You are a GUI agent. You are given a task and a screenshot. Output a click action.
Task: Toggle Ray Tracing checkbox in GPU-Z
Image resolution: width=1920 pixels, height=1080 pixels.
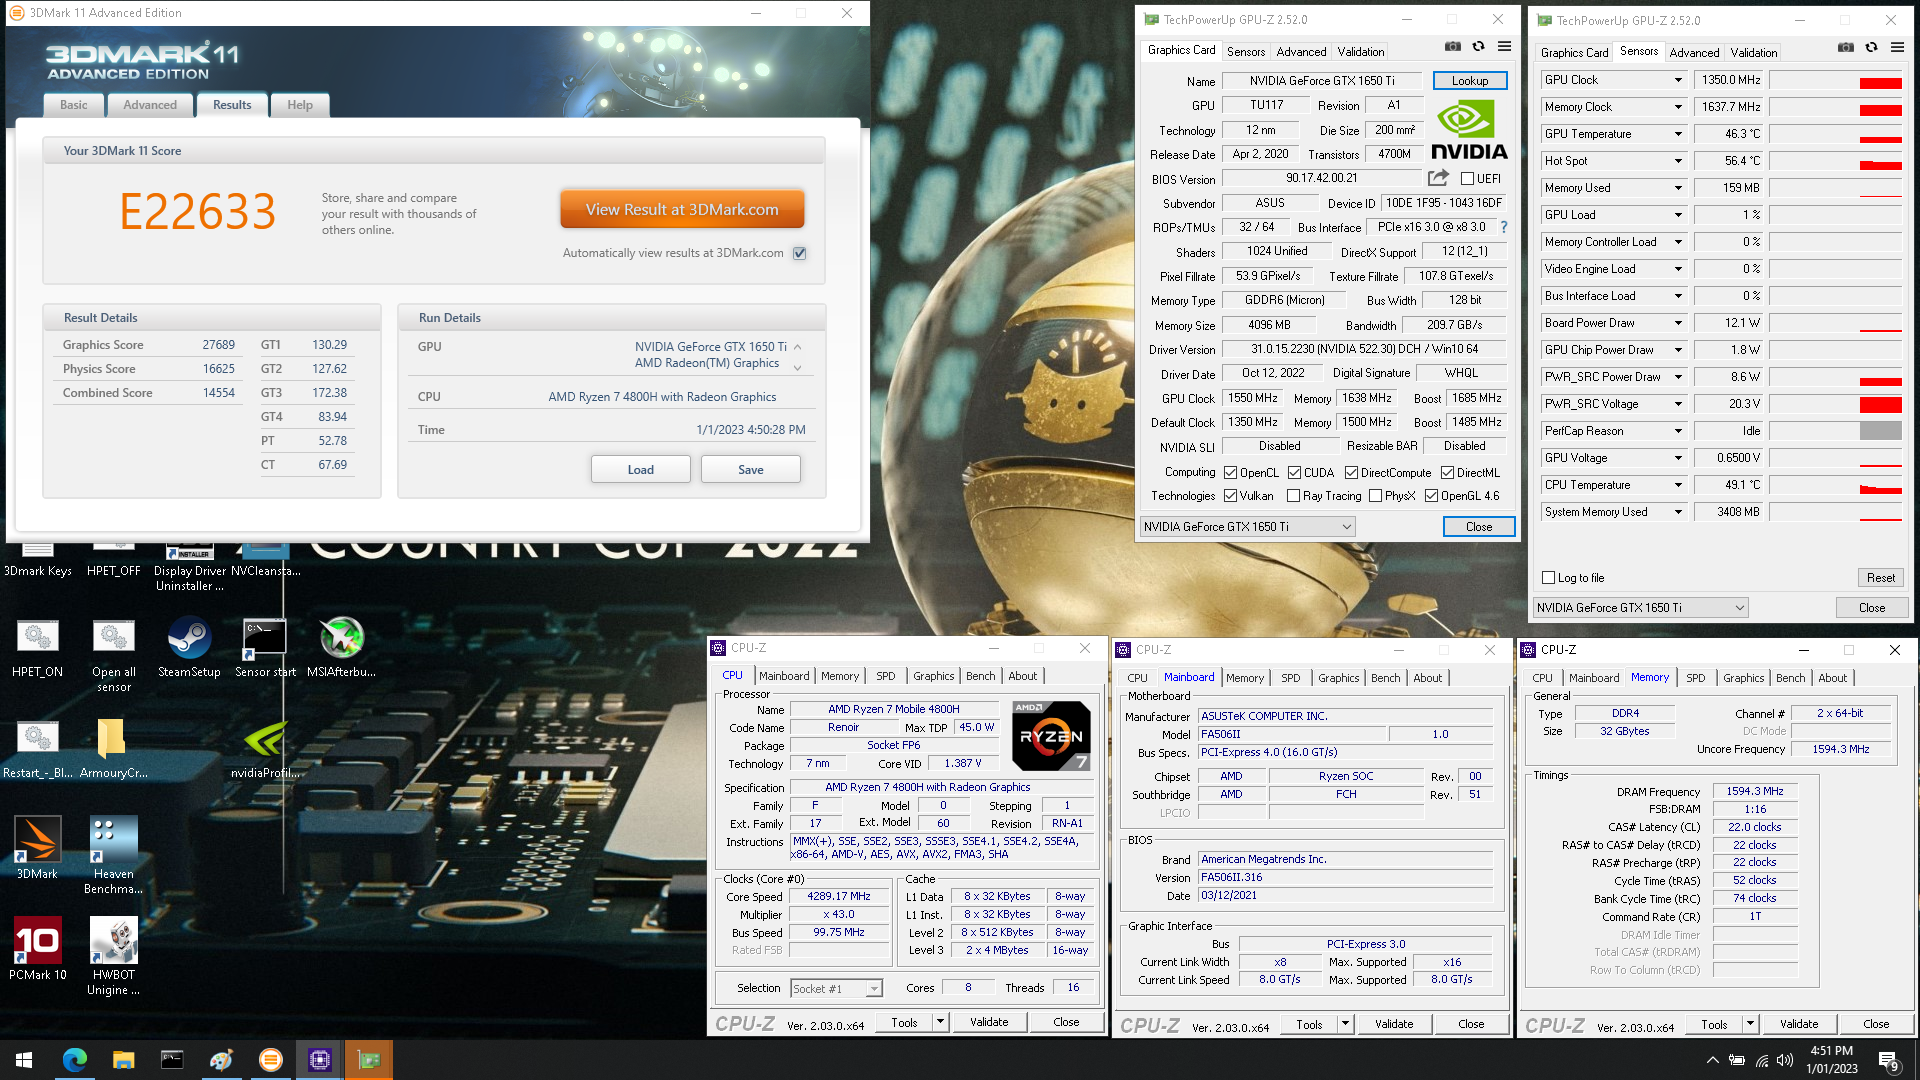[1294, 496]
